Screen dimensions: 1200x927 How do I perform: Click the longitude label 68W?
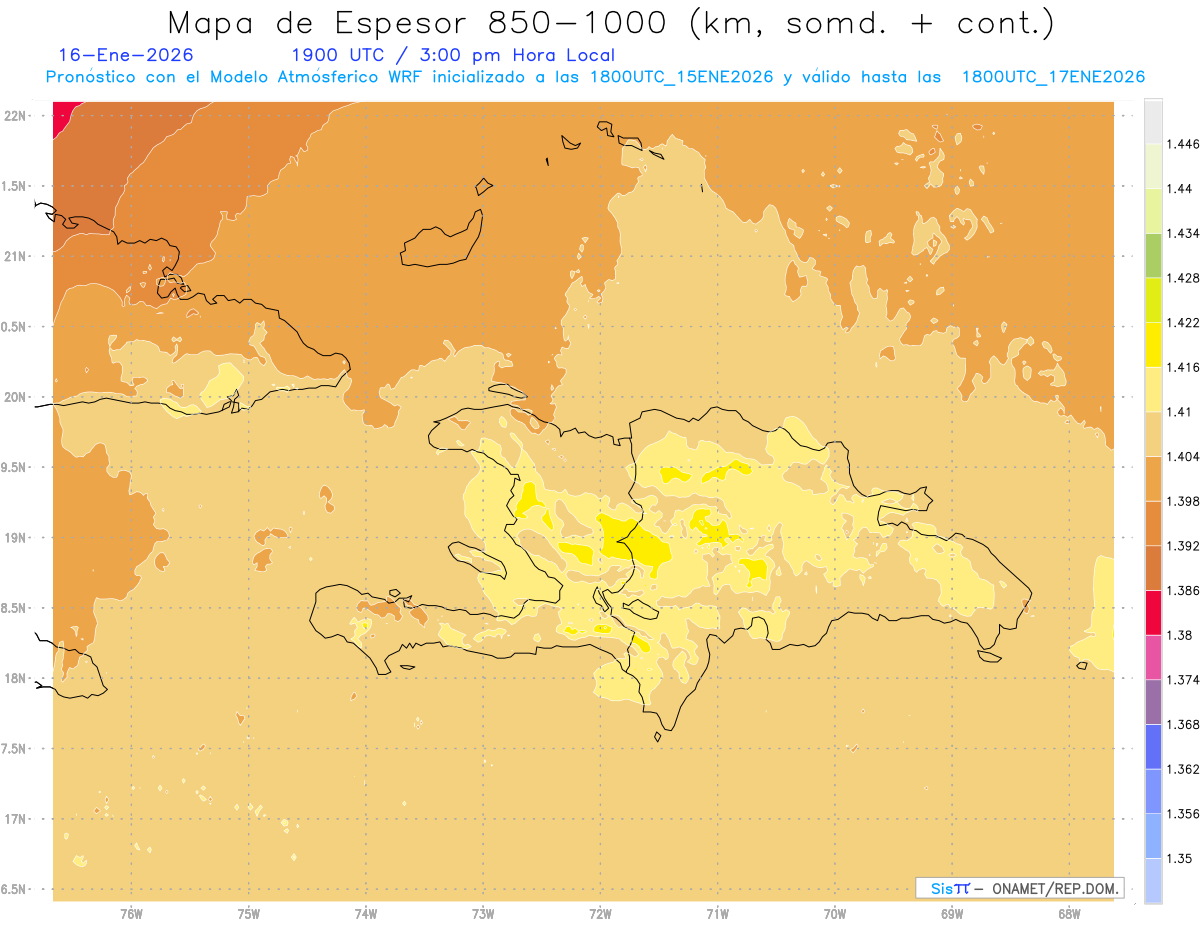click(1069, 914)
